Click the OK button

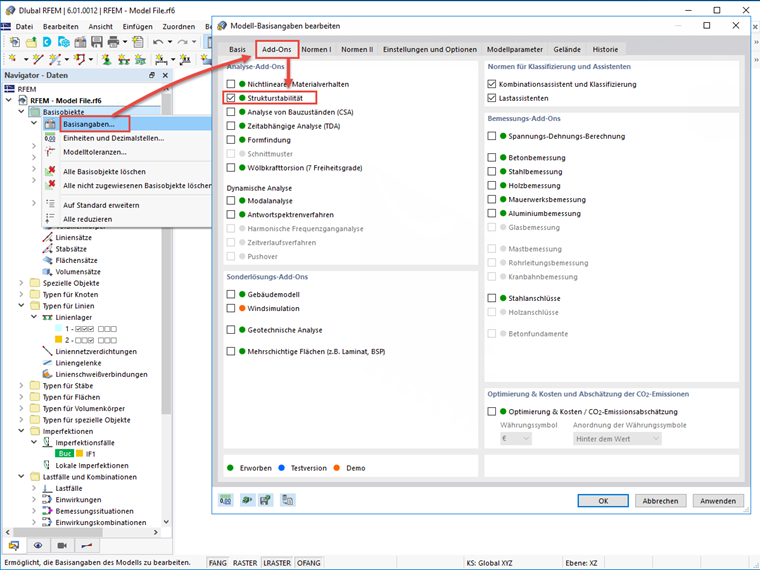coord(603,501)
